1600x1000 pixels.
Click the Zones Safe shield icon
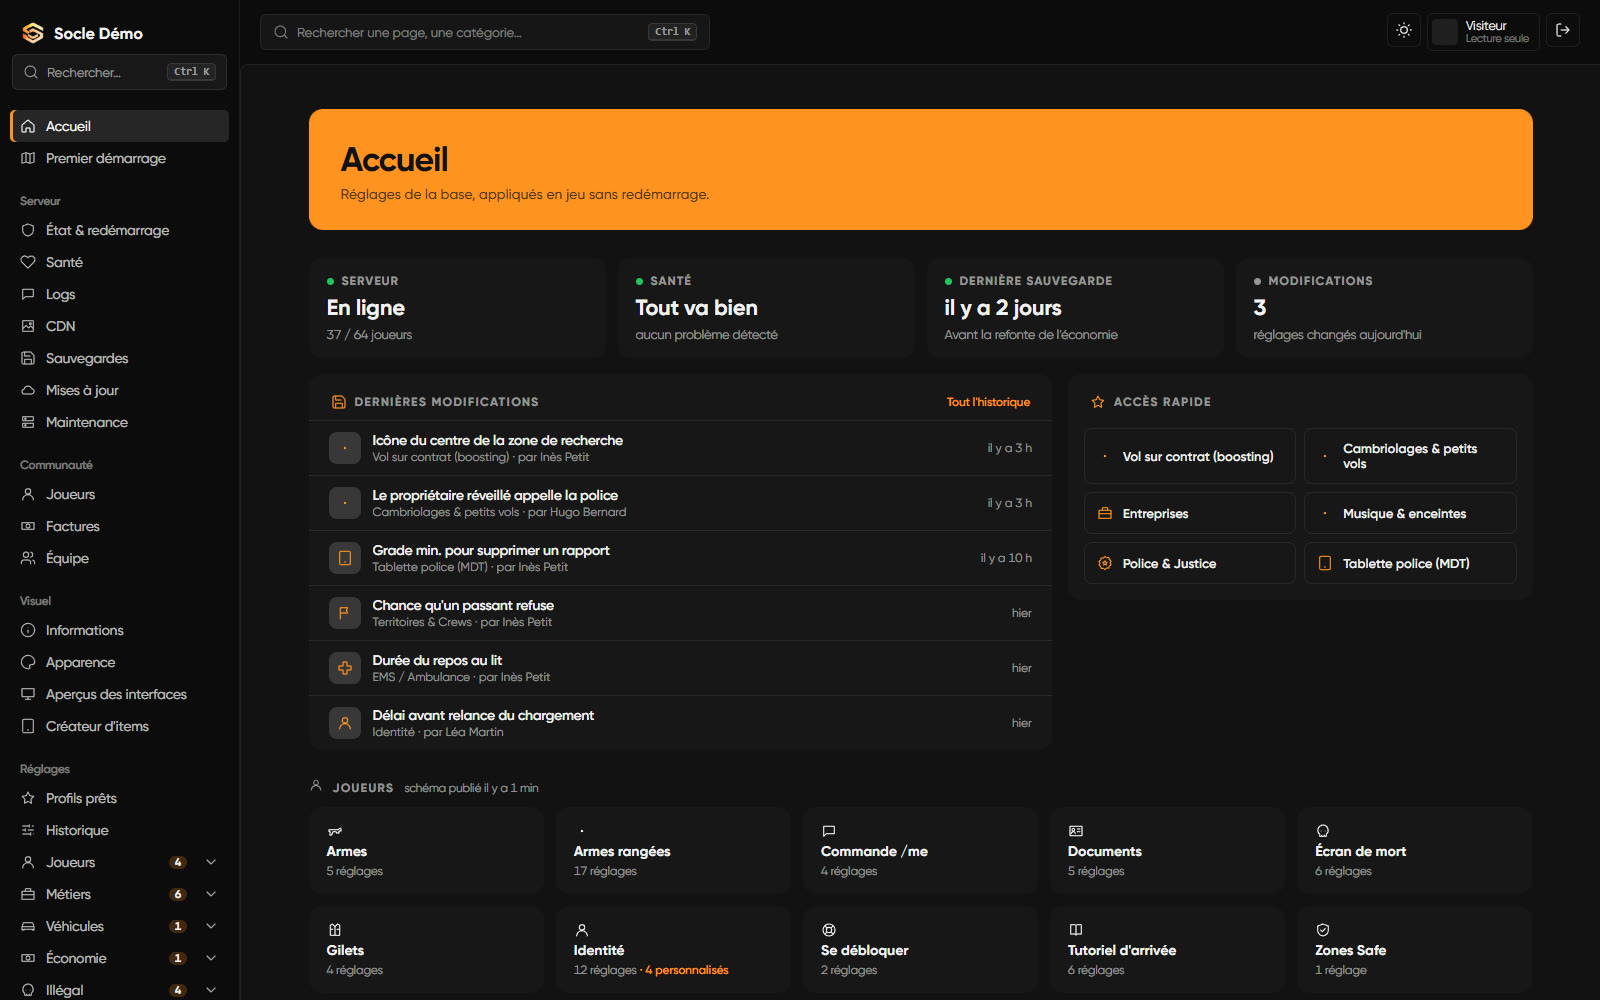1323,930
